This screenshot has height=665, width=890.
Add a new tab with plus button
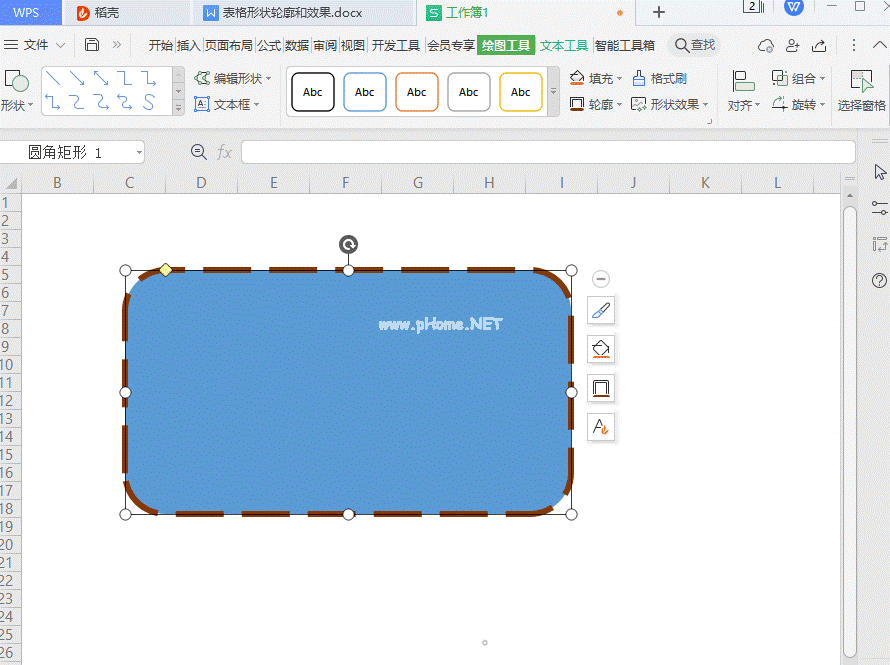[x=658, y=12]
